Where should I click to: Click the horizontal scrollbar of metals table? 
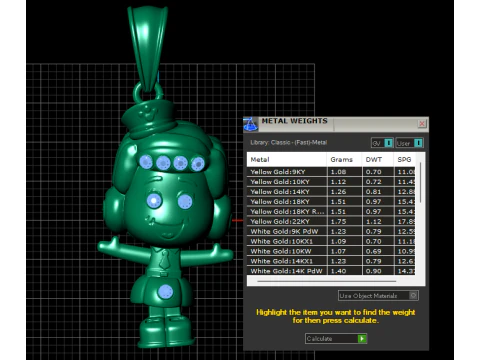click(327, 281)
